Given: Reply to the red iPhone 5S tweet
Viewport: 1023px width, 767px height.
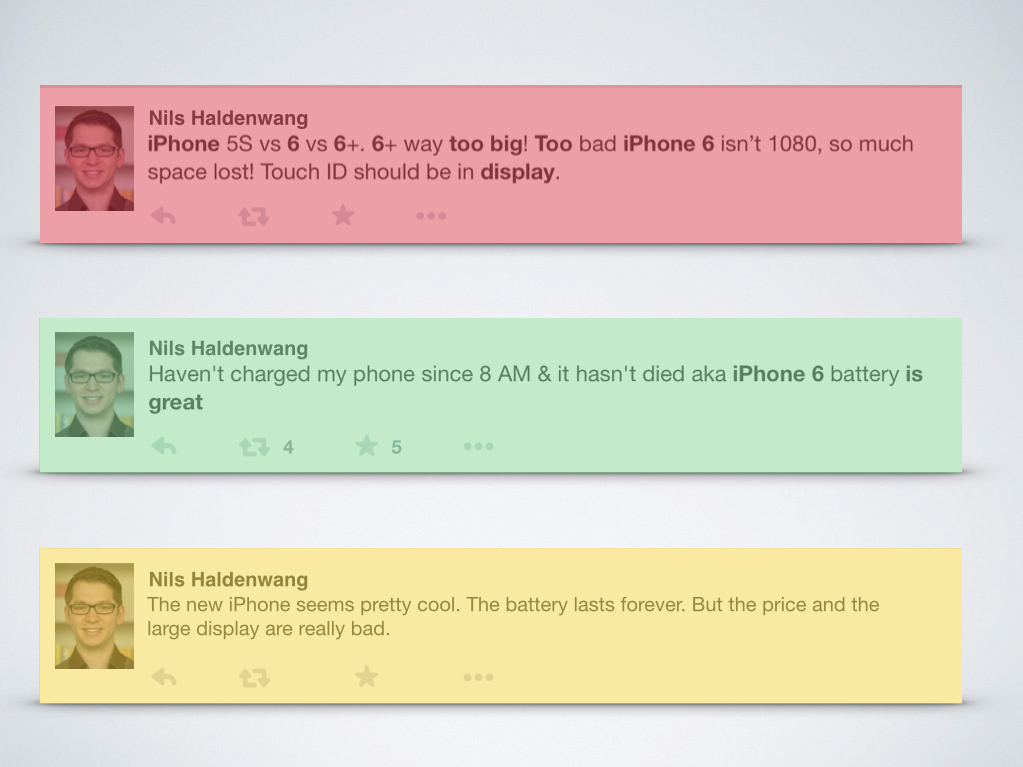Looking at the screenshot, I should click(x=163, y=216).
